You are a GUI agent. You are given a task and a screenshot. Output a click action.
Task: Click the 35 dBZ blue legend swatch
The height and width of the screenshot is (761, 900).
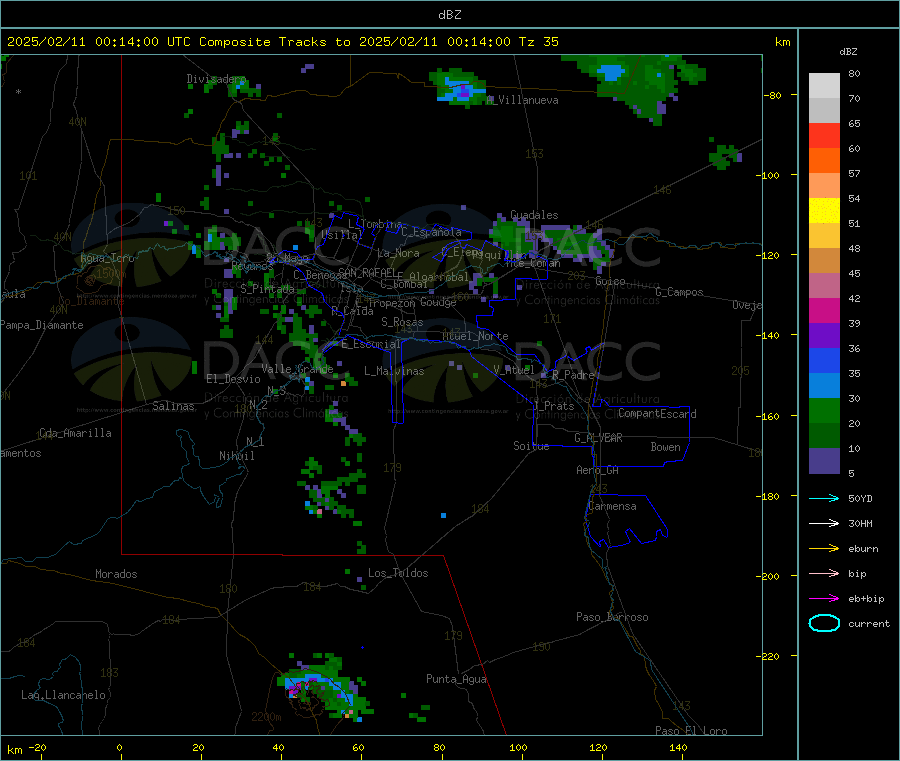coord(824,360)
